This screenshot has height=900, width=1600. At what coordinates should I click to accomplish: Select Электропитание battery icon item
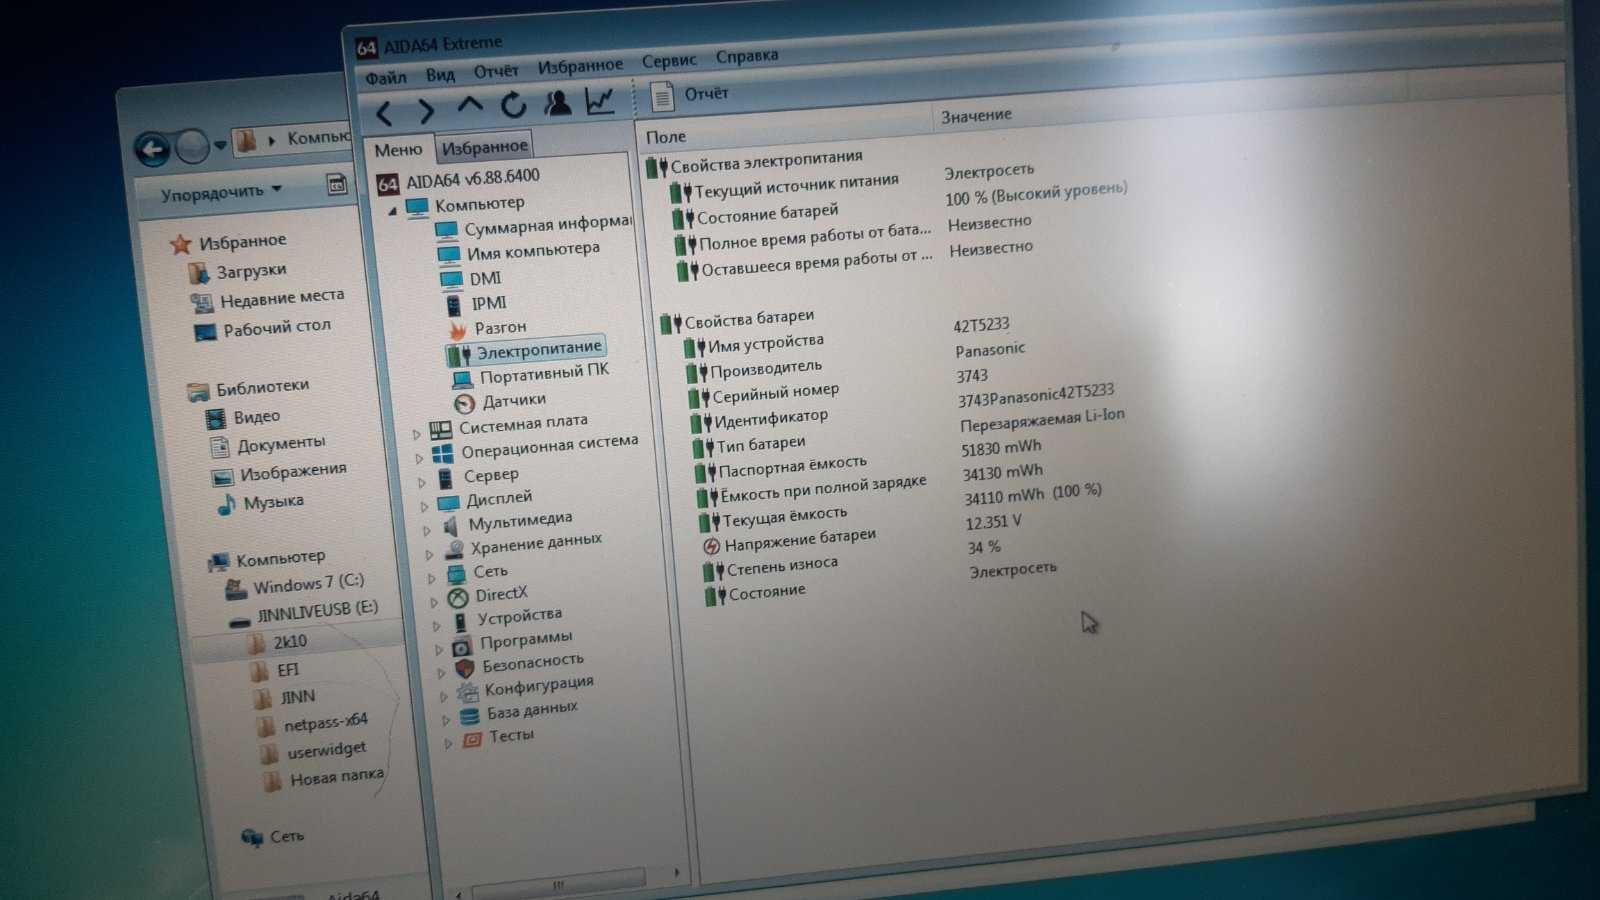coord(459,355)
